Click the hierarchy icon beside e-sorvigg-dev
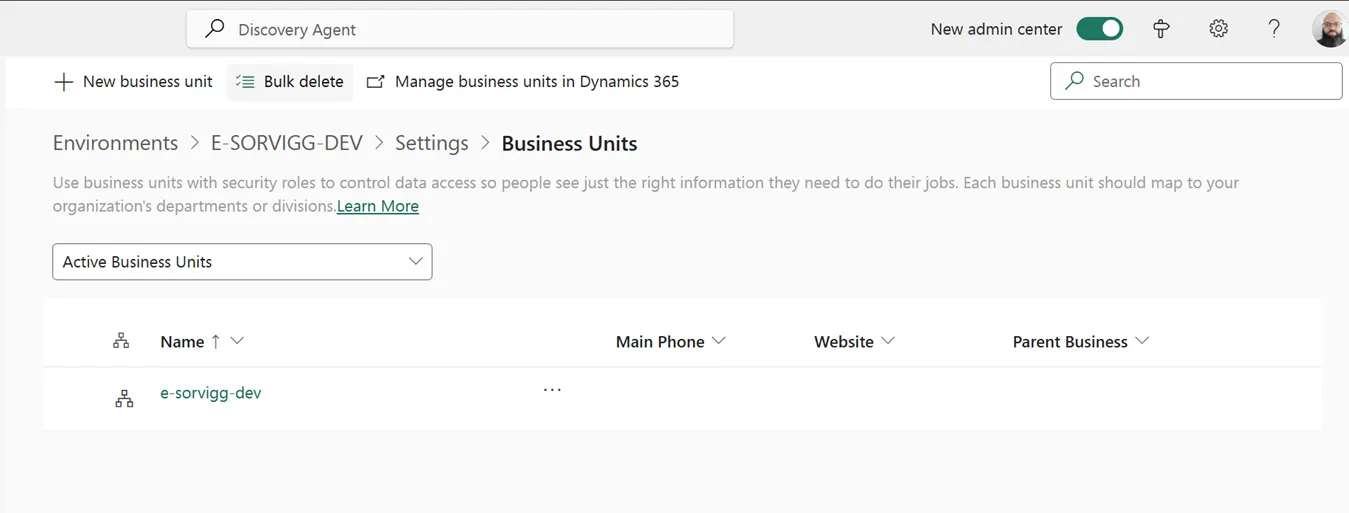 pyautogui.click(x=124, y=399)
